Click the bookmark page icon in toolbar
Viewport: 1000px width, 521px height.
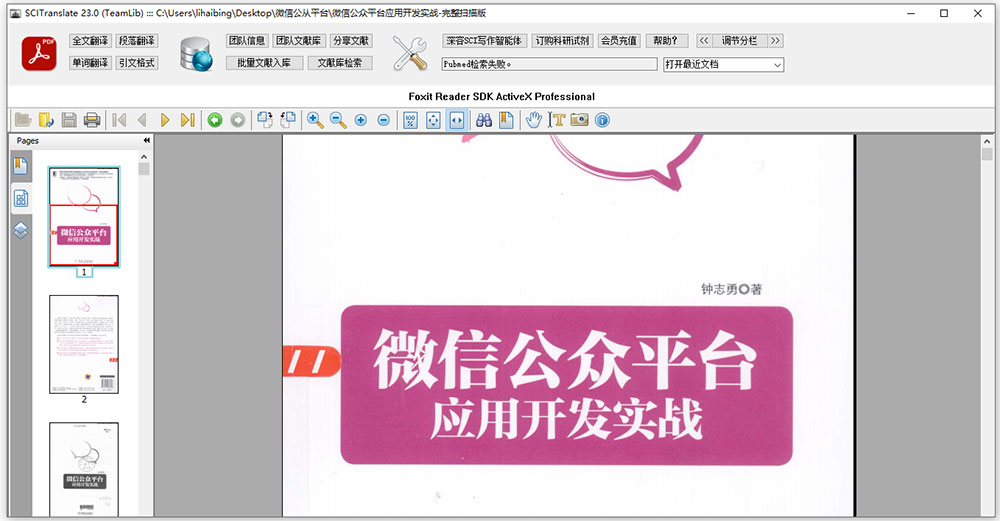506,120
